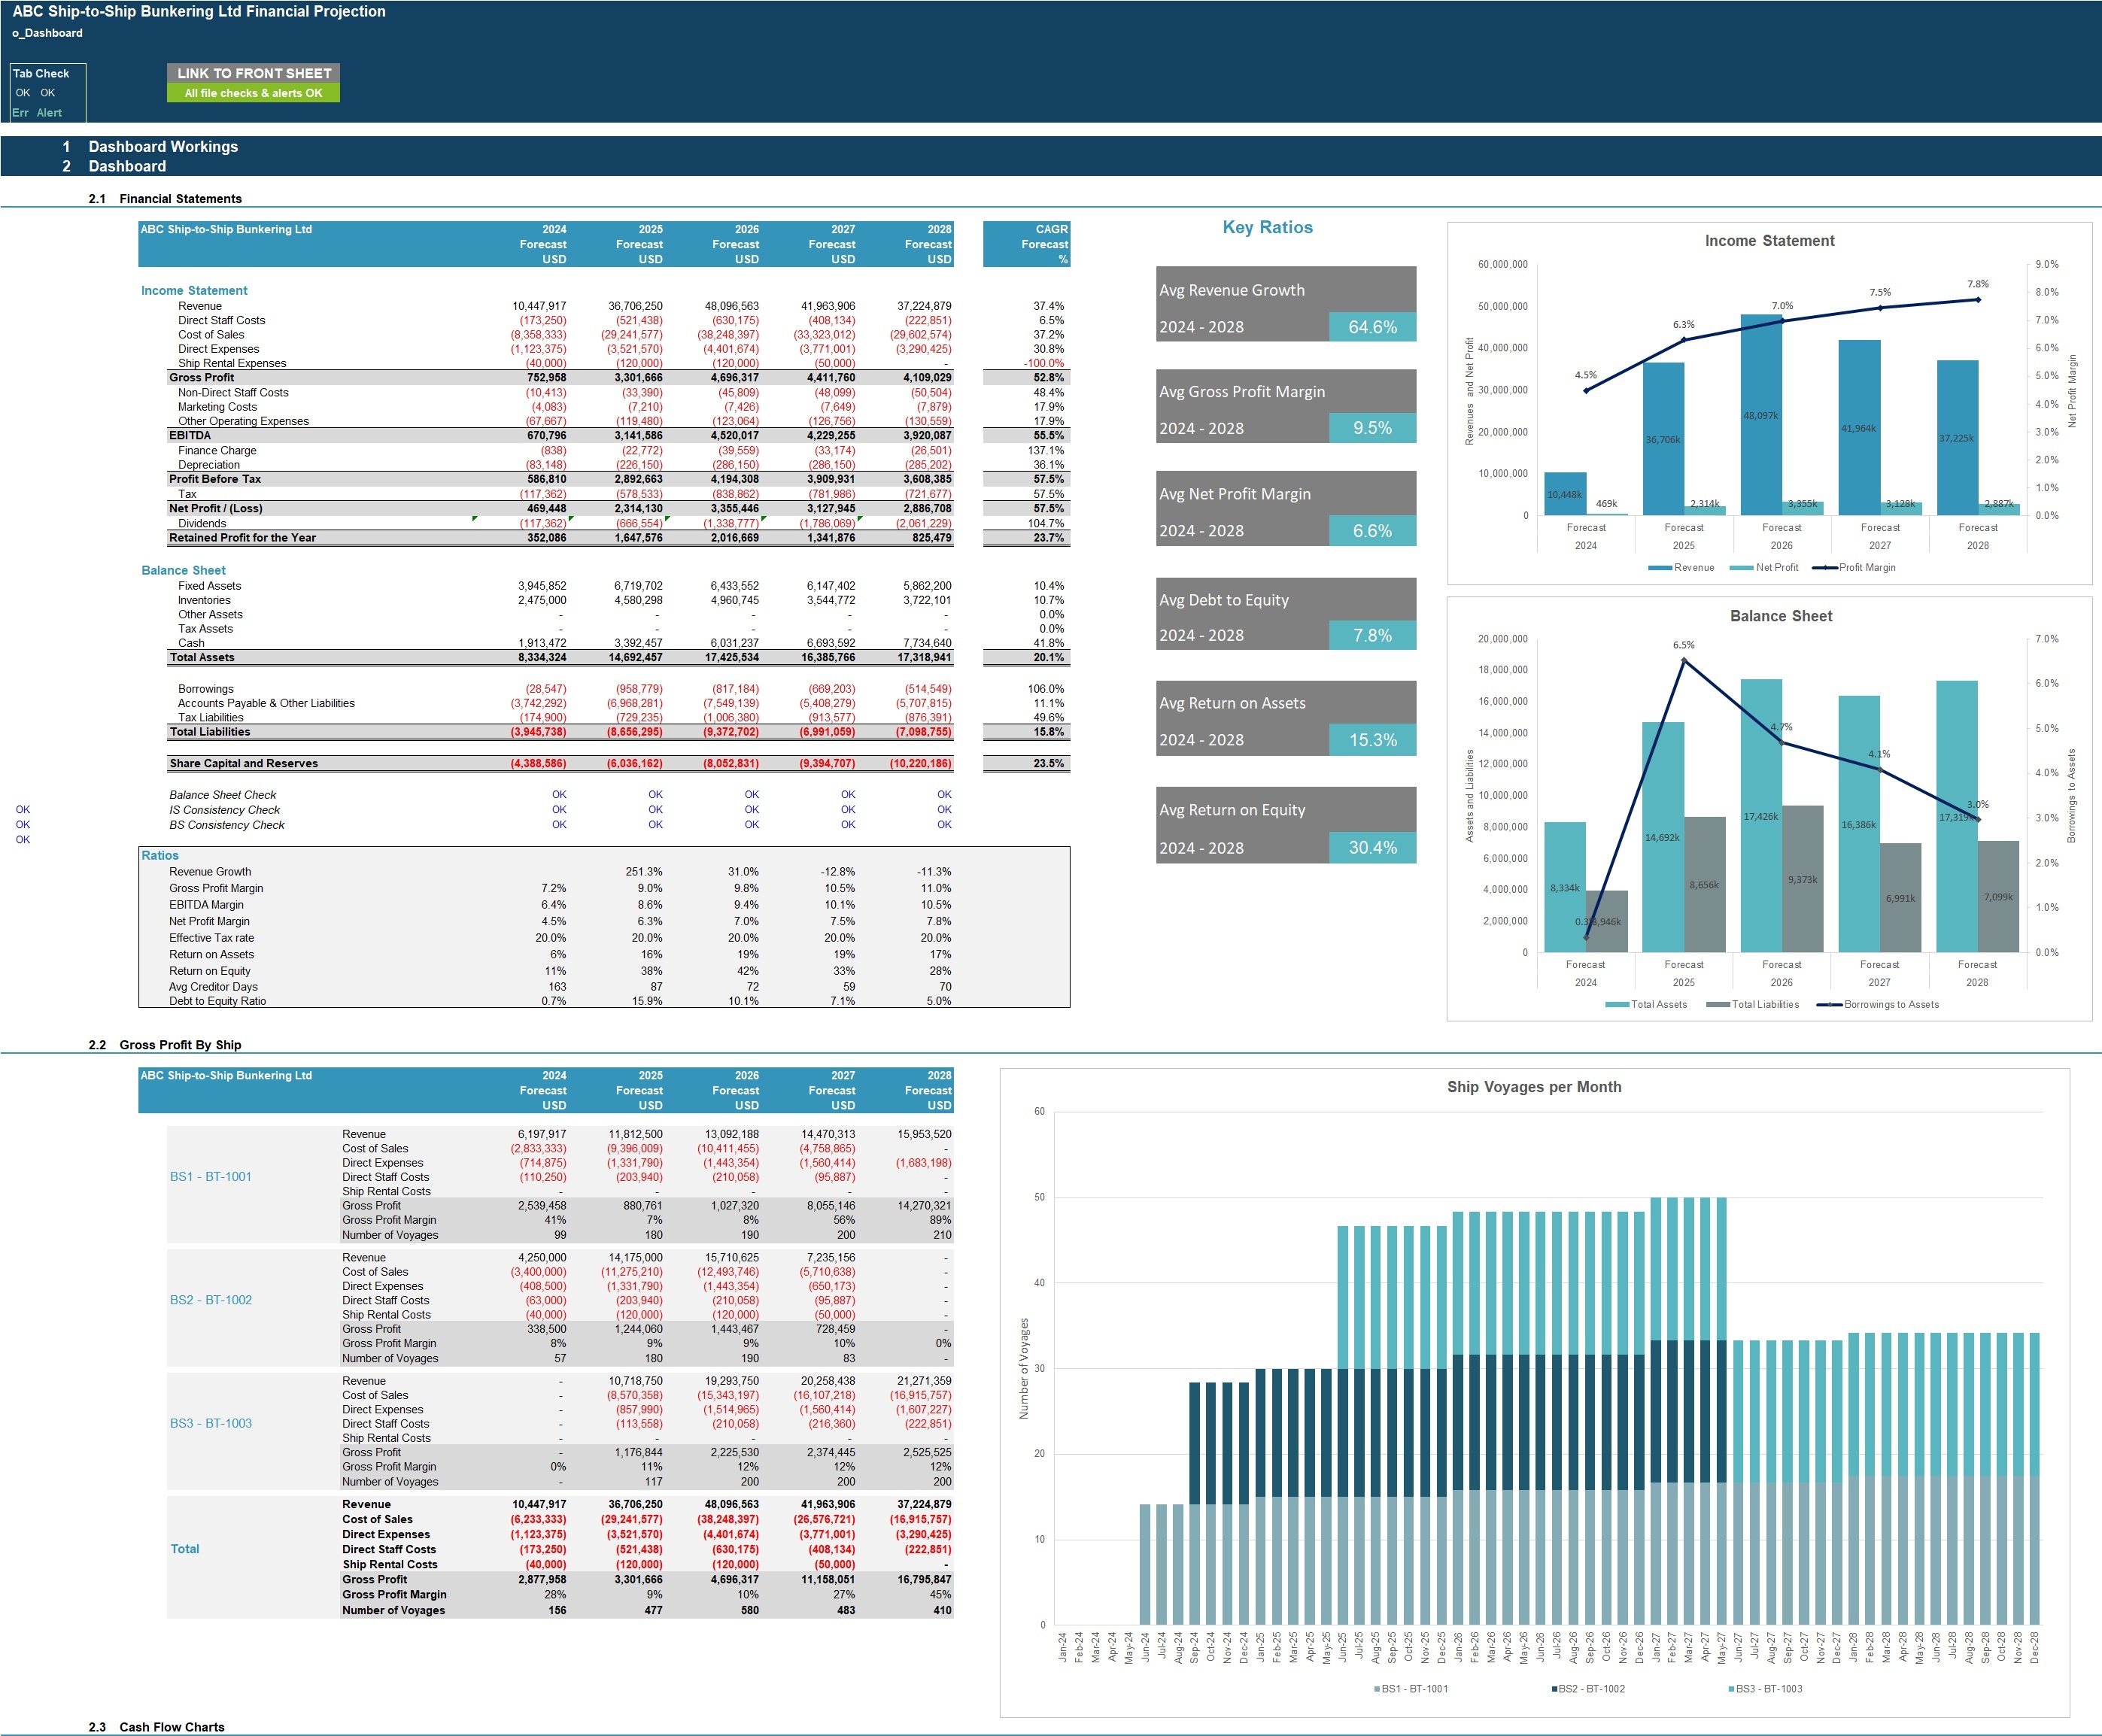This screenshot has width=2102, height=1736.
Task: Open the Dashboard section heading numbered 2
Action: coord(127,167)
